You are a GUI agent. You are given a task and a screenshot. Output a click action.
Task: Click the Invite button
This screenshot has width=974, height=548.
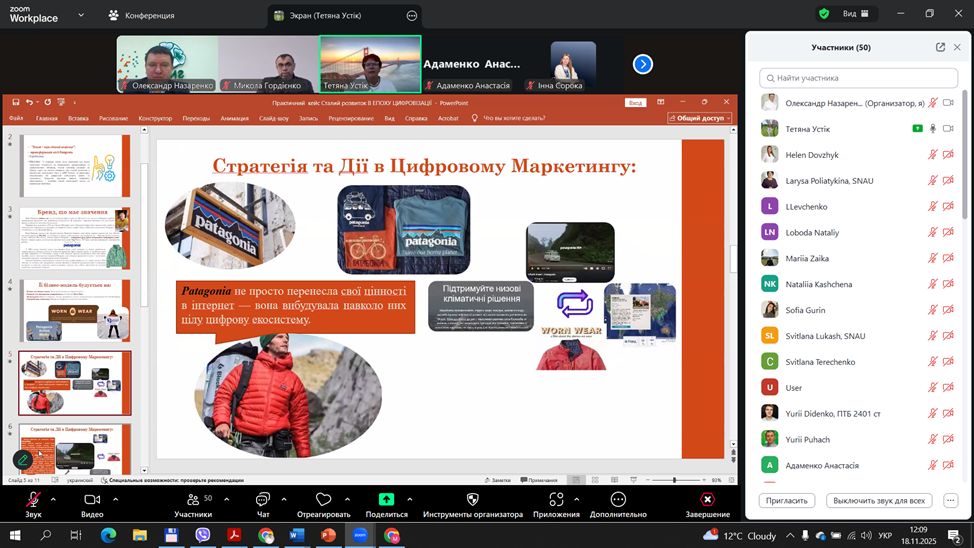coord(788,500)
